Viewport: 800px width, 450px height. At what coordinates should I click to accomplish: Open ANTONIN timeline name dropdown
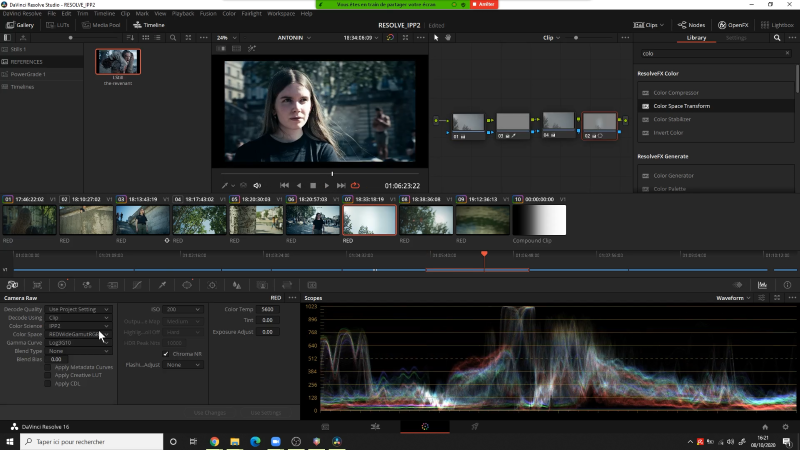[x=294, y=38]
